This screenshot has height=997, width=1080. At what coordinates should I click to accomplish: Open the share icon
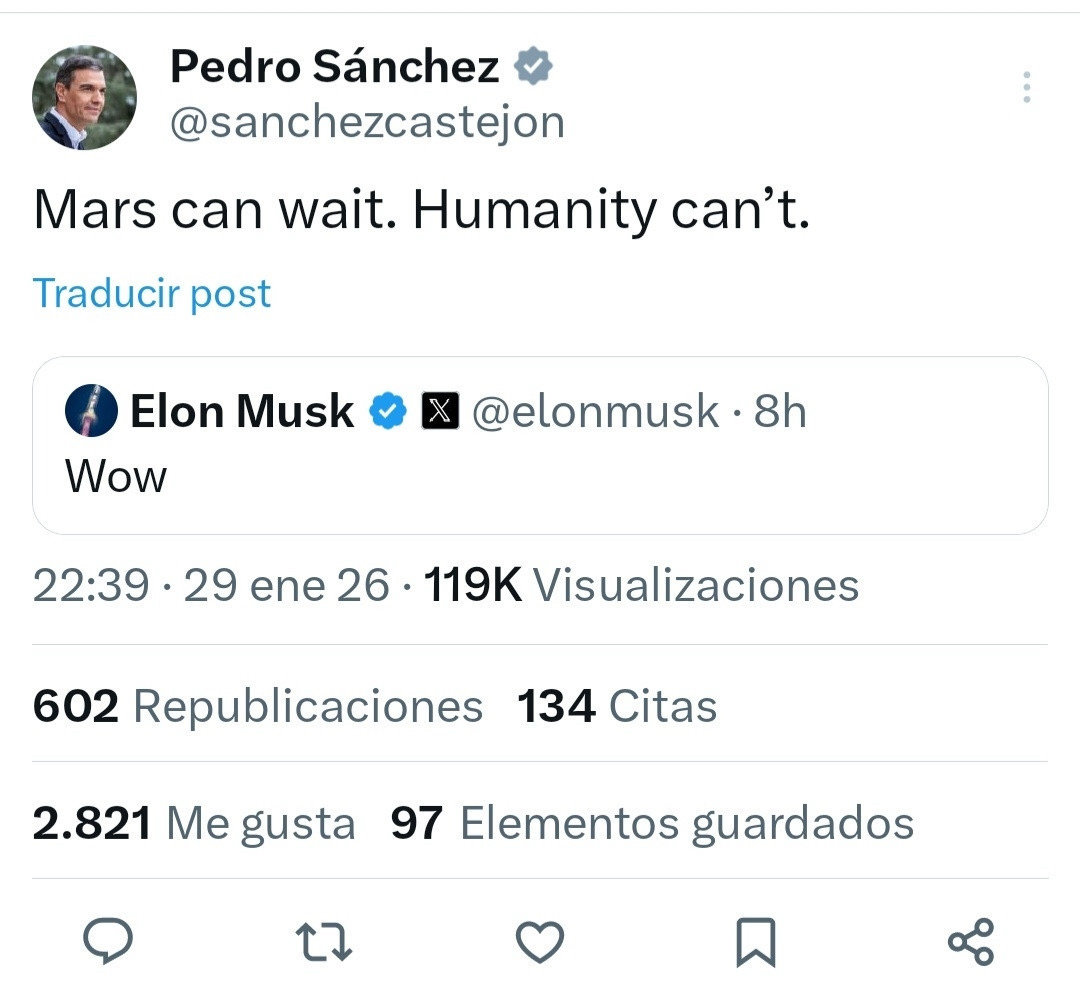point(970,942)
